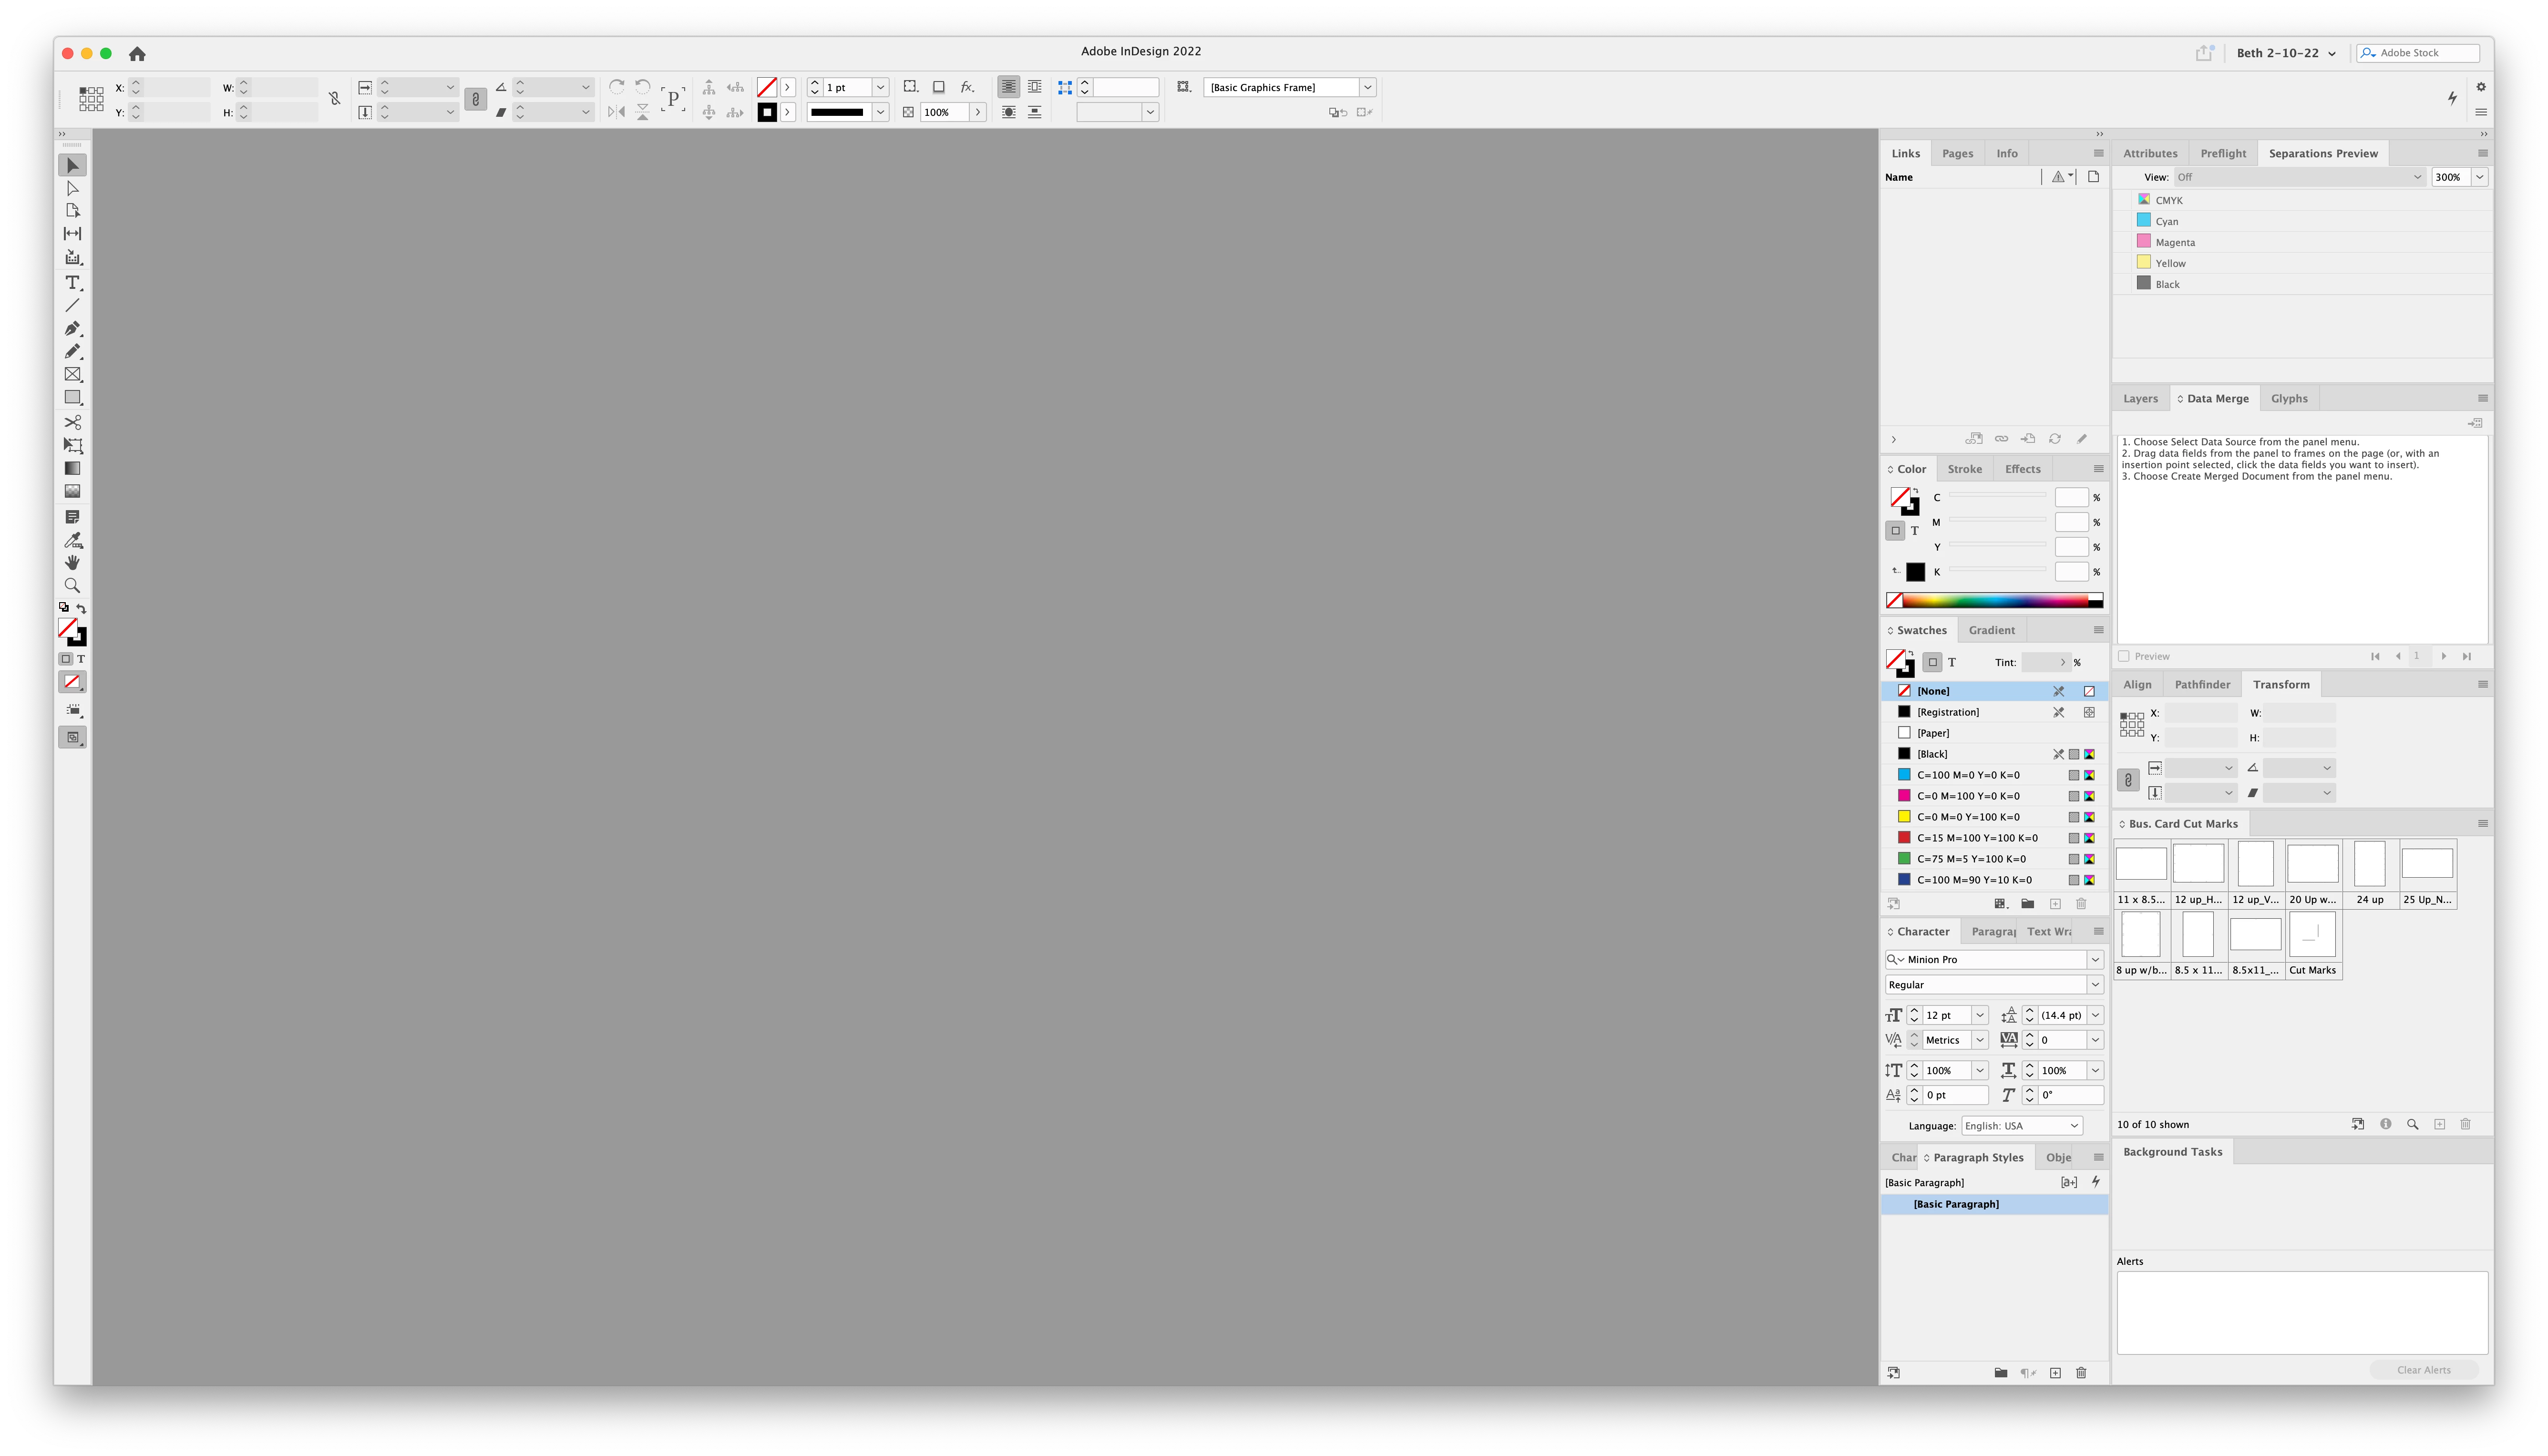Select the Eyedropper tool
Image resolution: width=2548 pixels, height=1456 pixels.
(x=72, y=540)
